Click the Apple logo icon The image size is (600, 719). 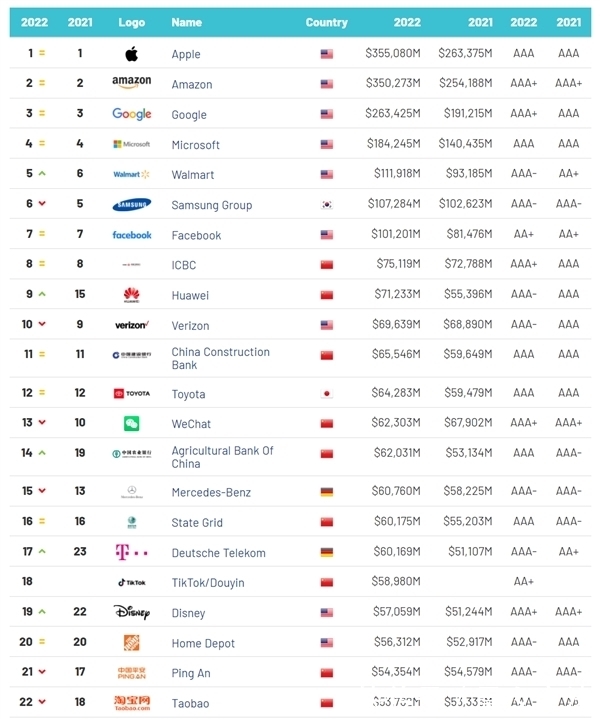pos(131,54)
